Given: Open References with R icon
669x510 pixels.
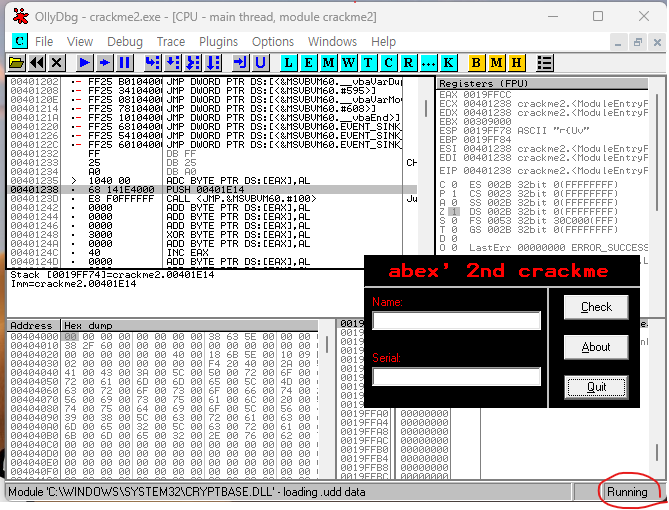Looking at the screenshot, I should tap(408, 63).
